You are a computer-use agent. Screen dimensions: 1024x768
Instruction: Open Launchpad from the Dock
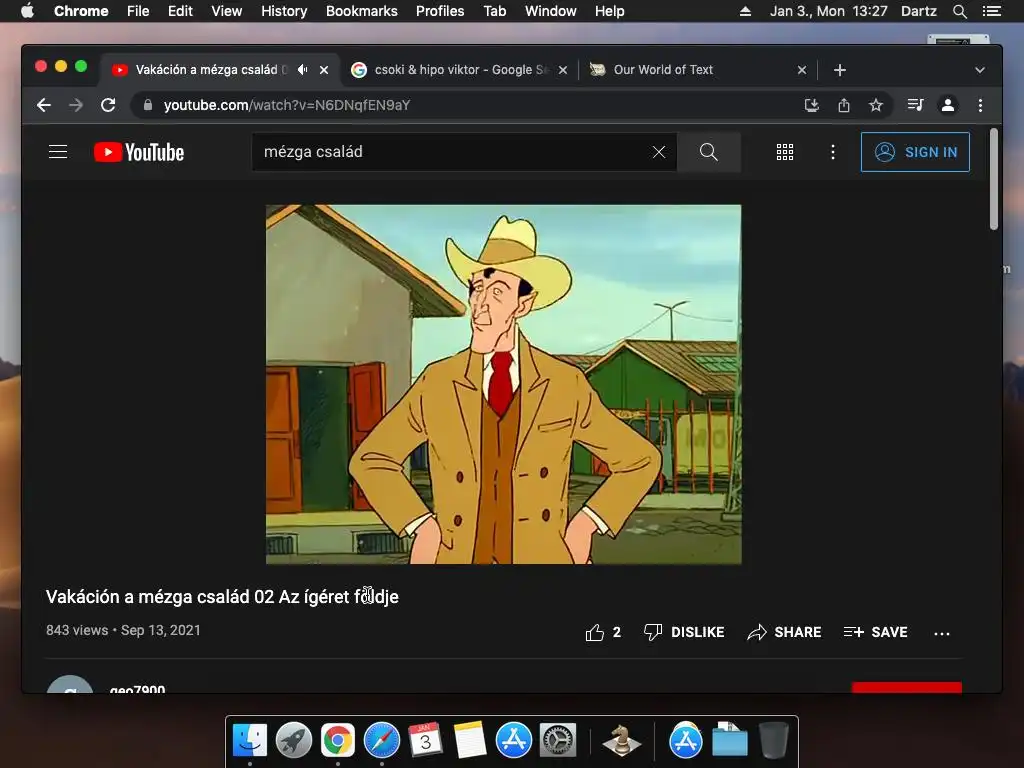293,741
